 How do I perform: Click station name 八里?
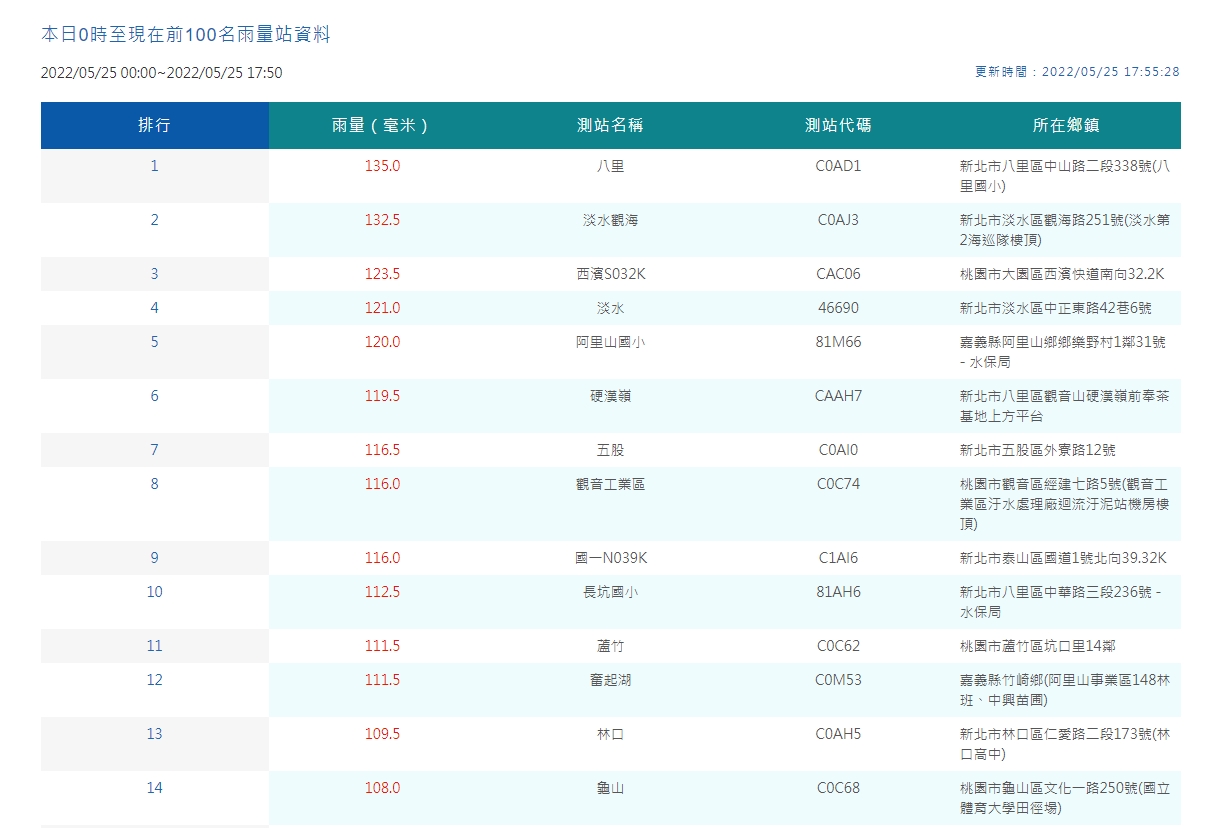point(610,166)
